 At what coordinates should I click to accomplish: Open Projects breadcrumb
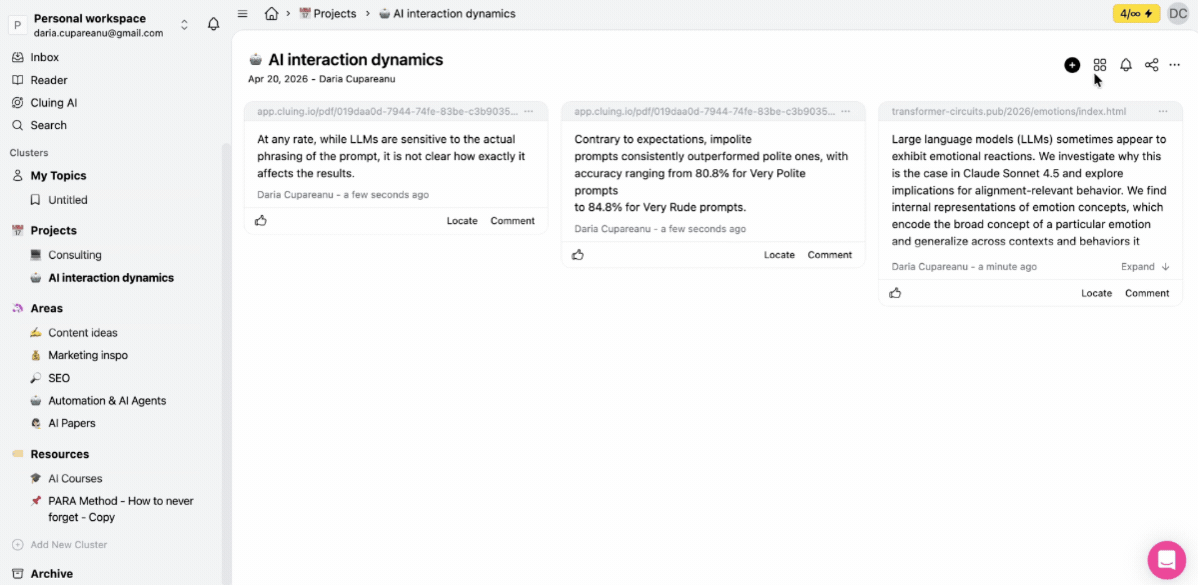(328, 14)
